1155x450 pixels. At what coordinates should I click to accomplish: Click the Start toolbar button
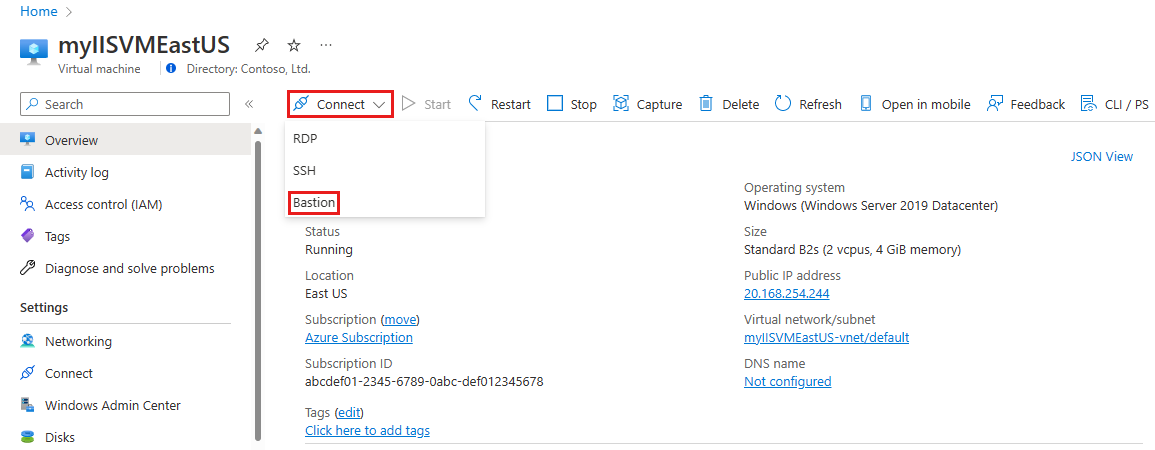tap(426, 105)
